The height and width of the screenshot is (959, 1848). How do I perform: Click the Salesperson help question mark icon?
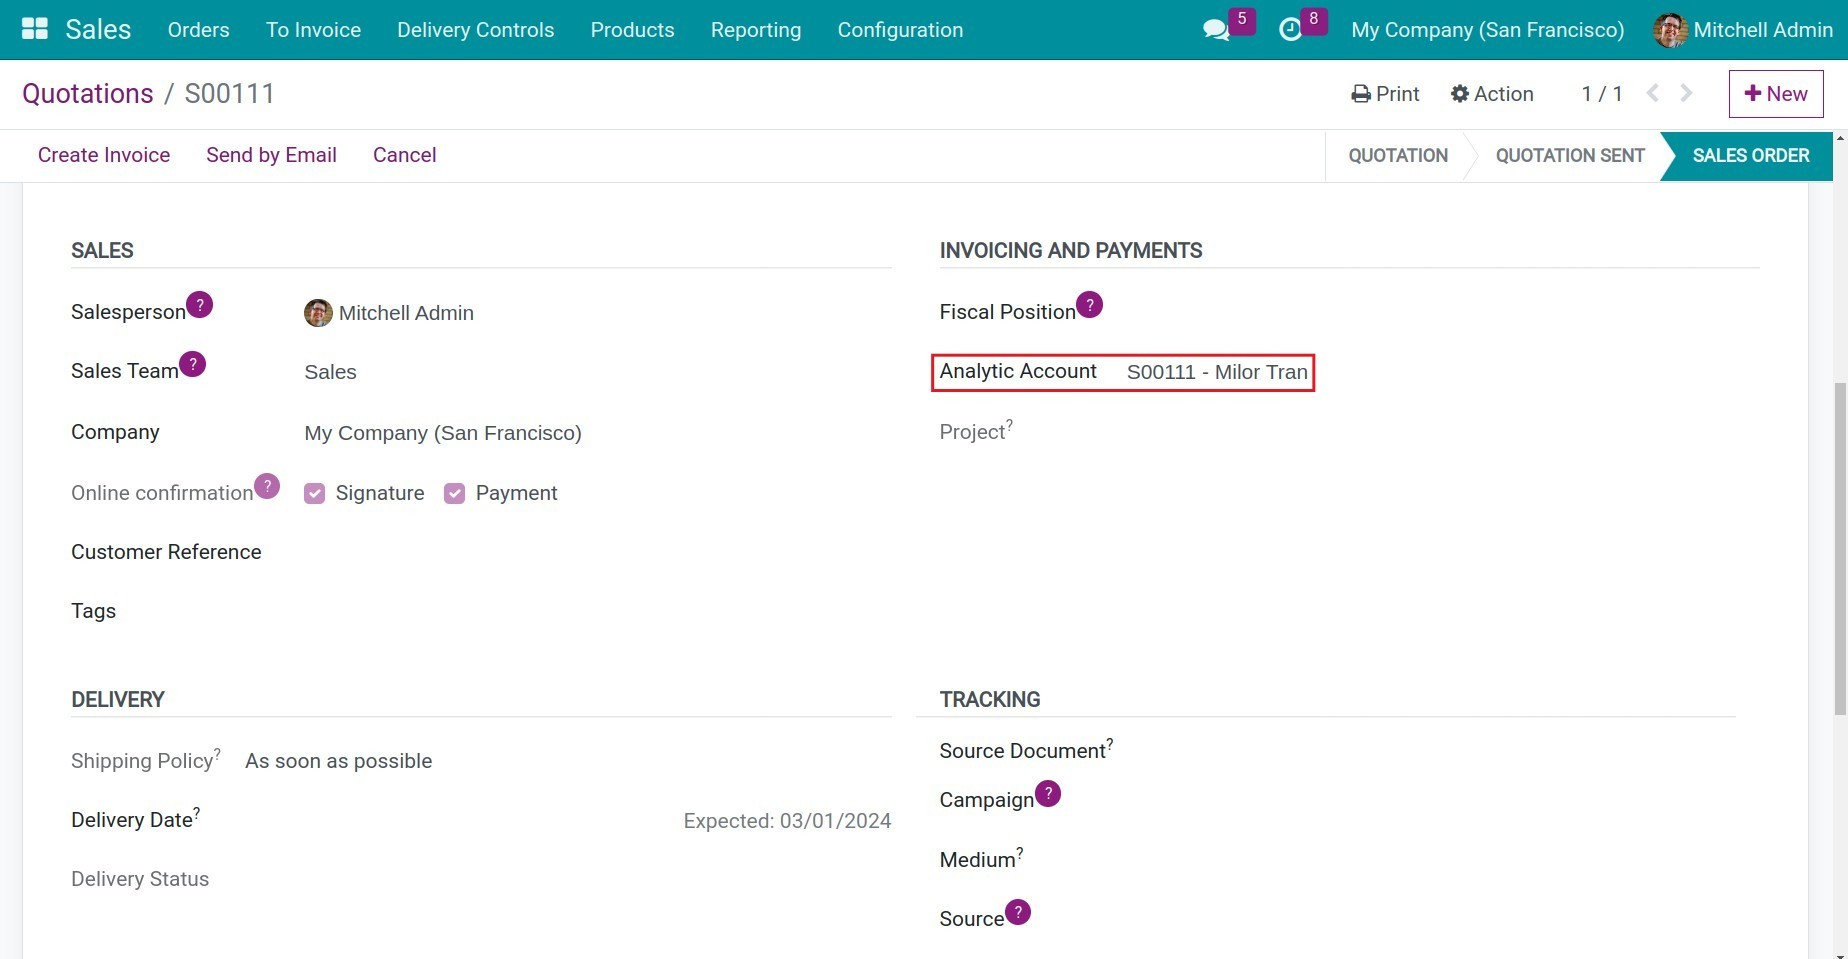(x=199, y=304)
